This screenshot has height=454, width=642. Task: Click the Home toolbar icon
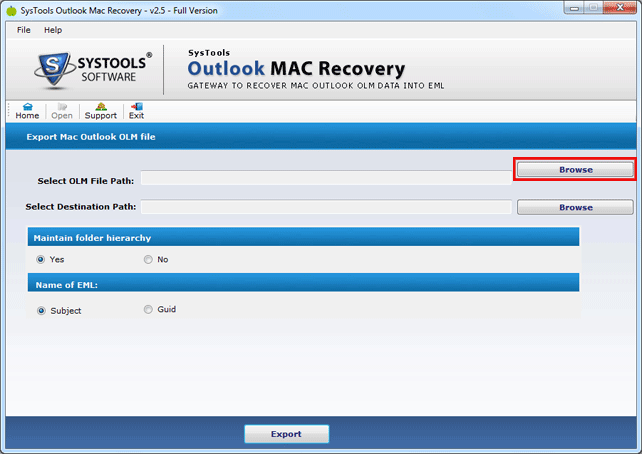tap(27, 111)
